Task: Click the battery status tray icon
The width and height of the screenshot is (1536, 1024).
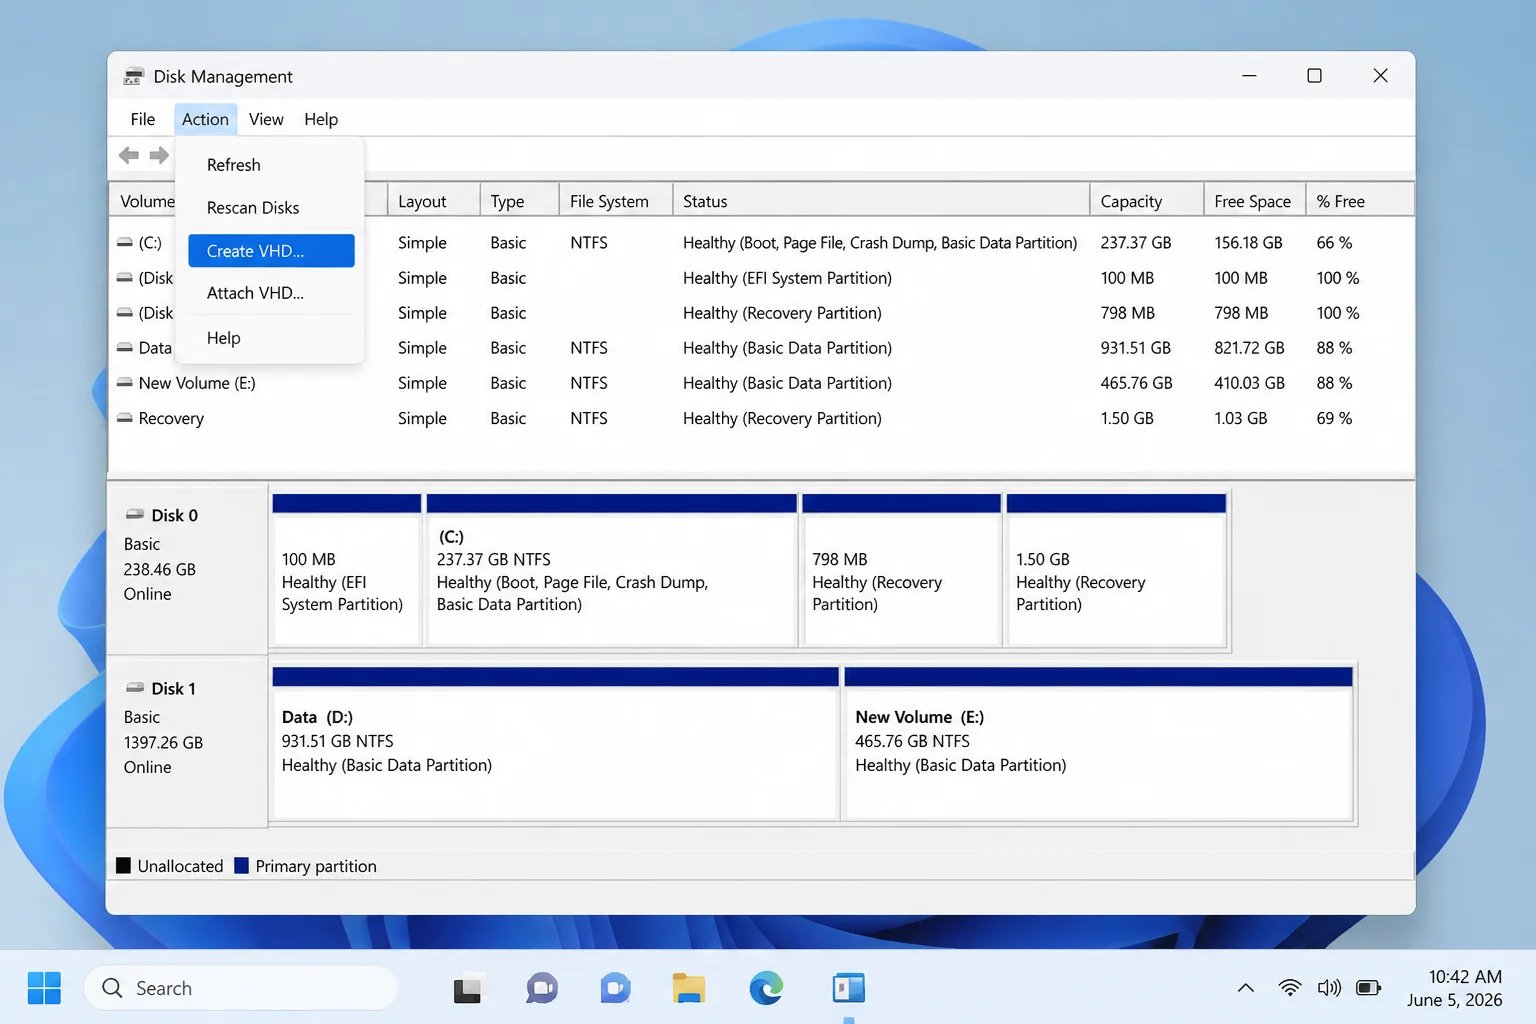Action: point(1369,988)
